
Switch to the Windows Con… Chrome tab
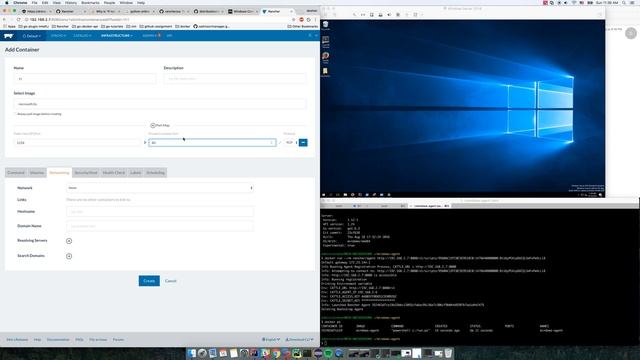click(243, 11)
